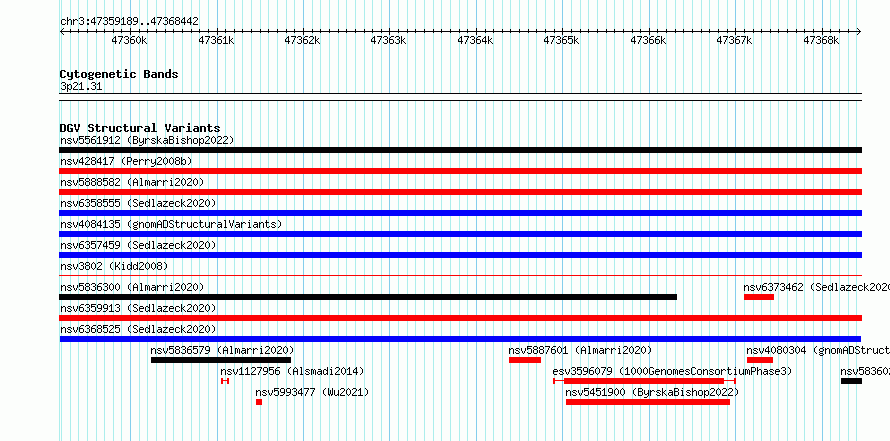Image resolution: width=890 pixels, height=441 pixels.
Task: Select the red bar under nsv4080304
Action: tap(759, 360)
